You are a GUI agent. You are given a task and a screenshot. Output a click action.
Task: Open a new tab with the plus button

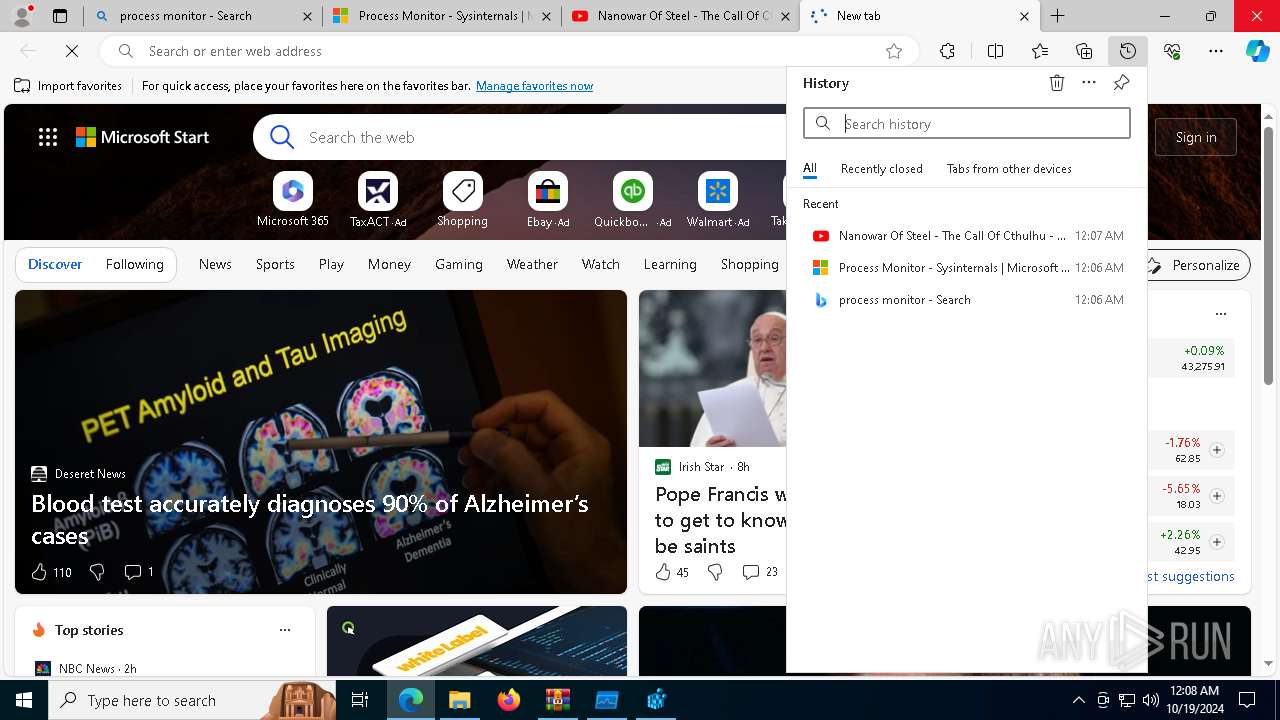1057,16
